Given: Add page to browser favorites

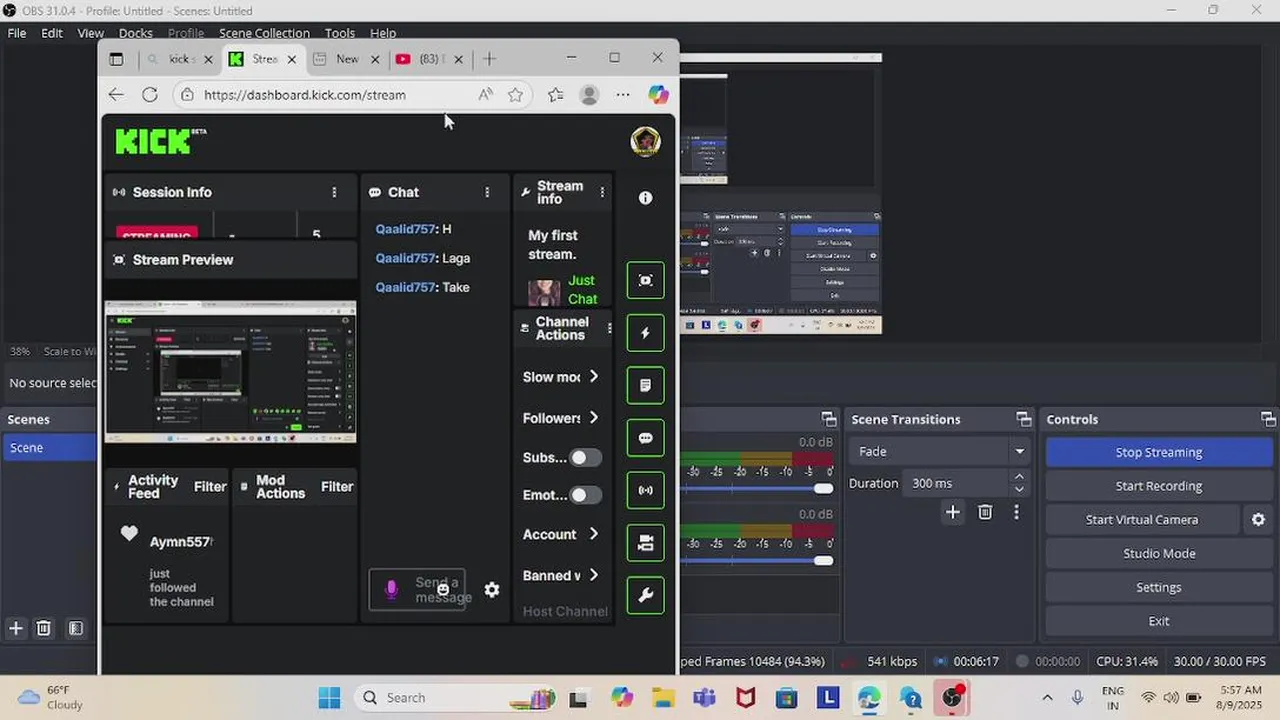Looking at the screenshot, I should point(515,94).
